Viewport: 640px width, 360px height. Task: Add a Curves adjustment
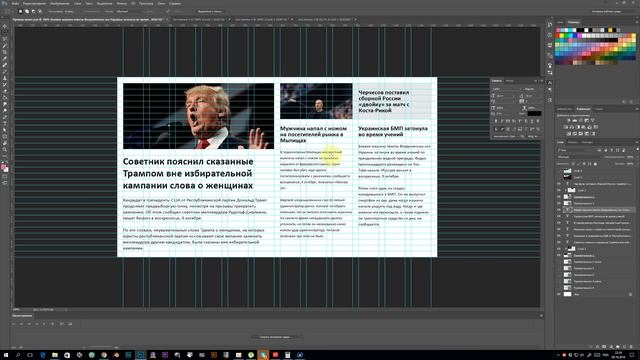580,120
